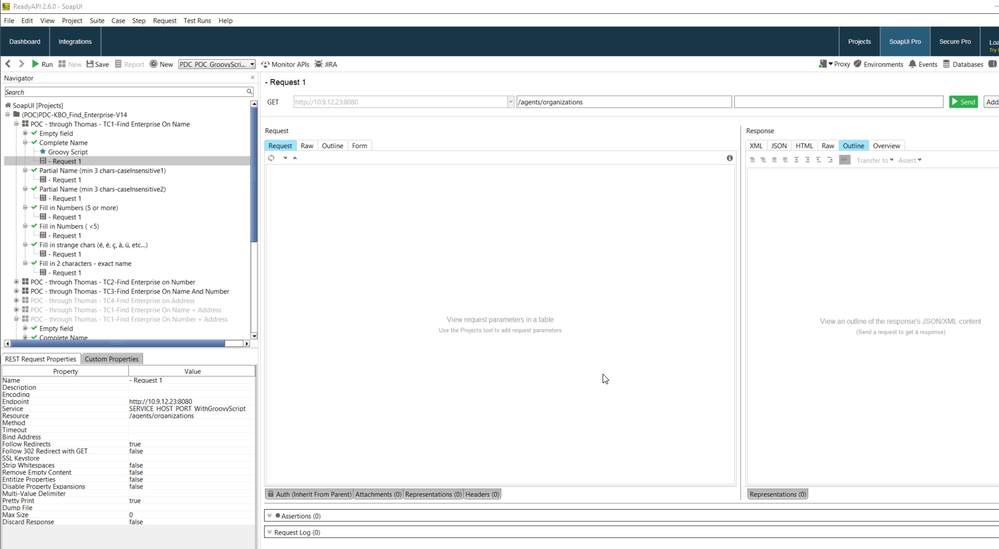Click the green Run play icon
This screenshot has height=549, width=999.
pos(36,64)
